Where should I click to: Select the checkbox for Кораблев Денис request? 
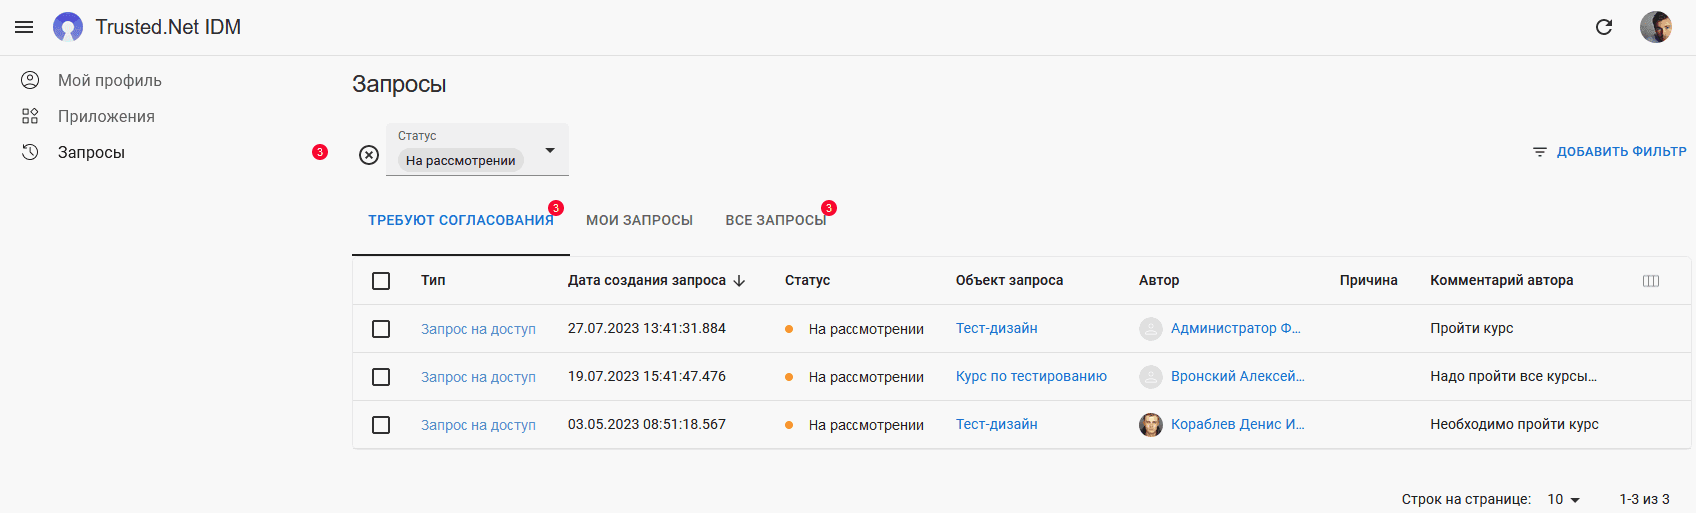coord(381,425)
